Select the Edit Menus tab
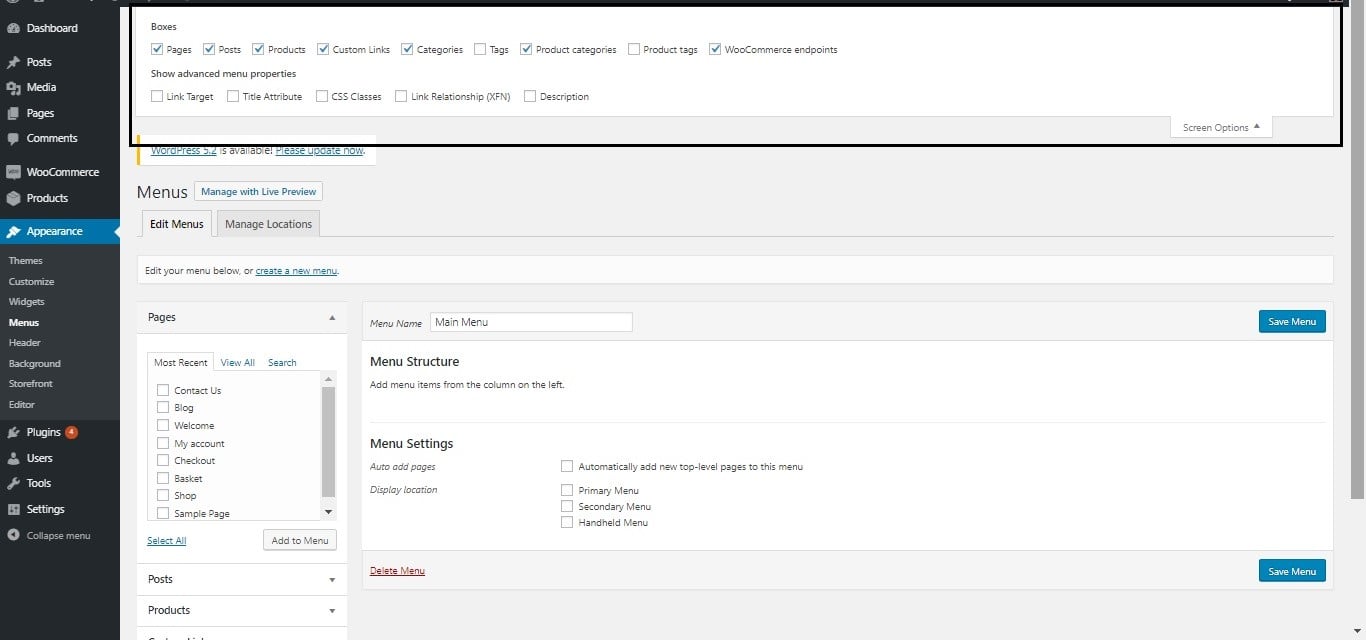The width and height of the screenshot is (1366, 640). [176, 224]
